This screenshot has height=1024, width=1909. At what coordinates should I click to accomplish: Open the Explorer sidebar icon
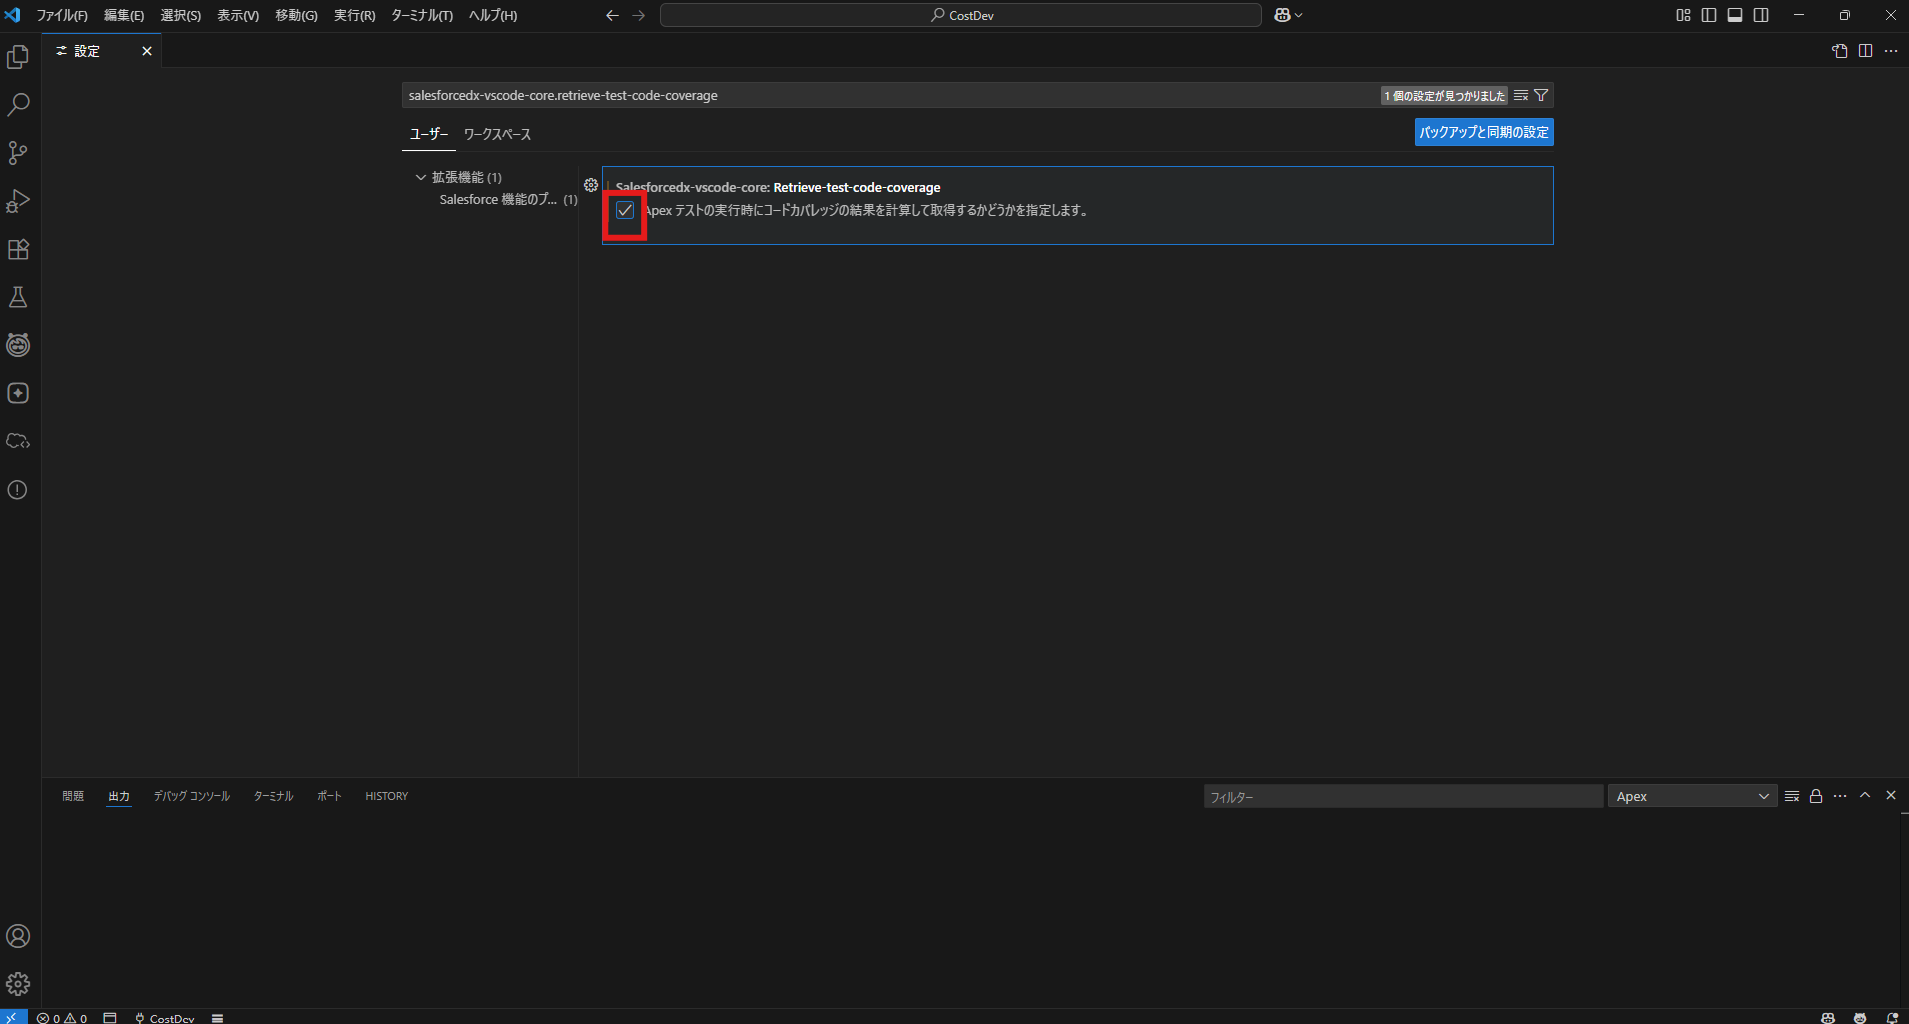click(x=17, y=57)
